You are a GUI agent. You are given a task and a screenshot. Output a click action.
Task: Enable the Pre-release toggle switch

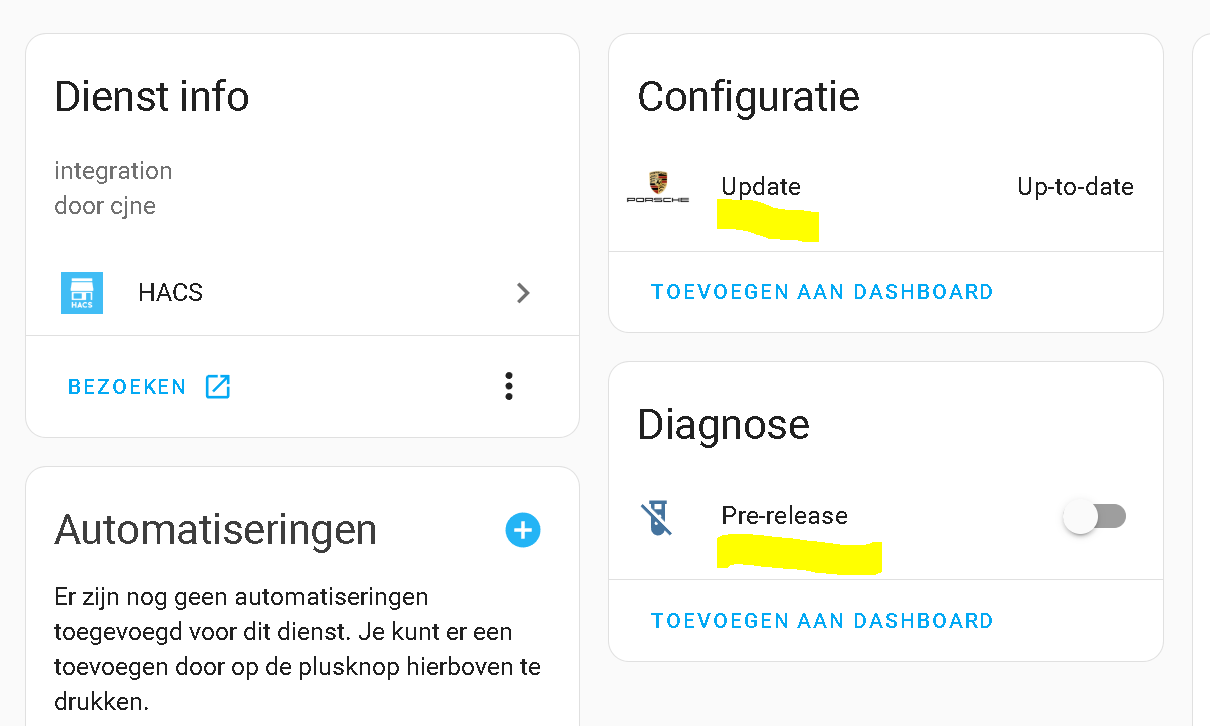[1094, 516]
